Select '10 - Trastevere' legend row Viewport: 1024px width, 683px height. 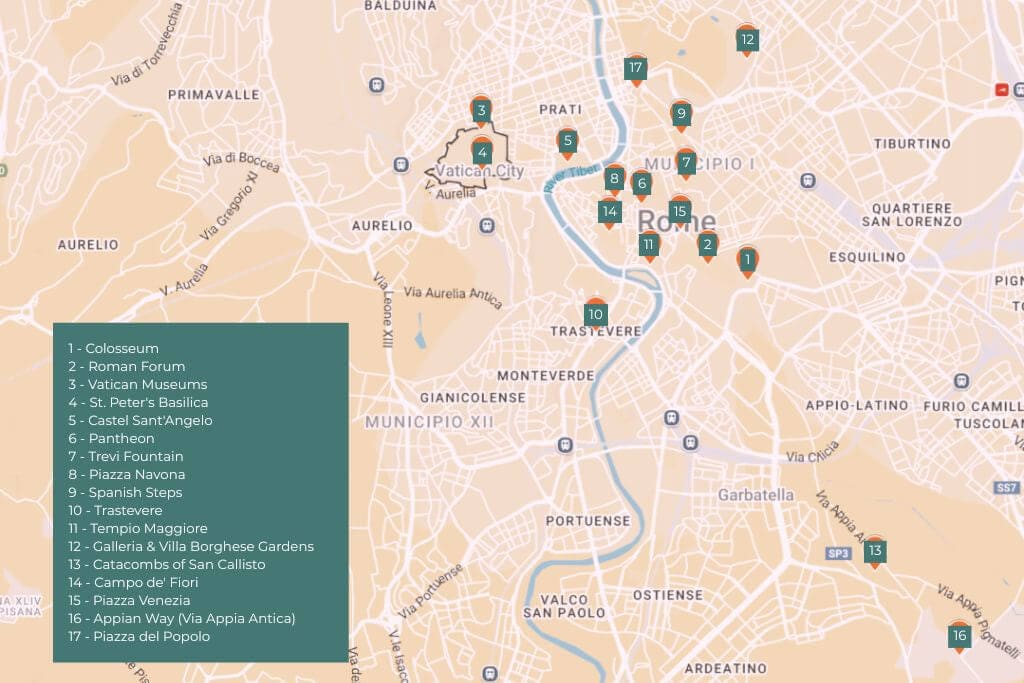point(116,510)
